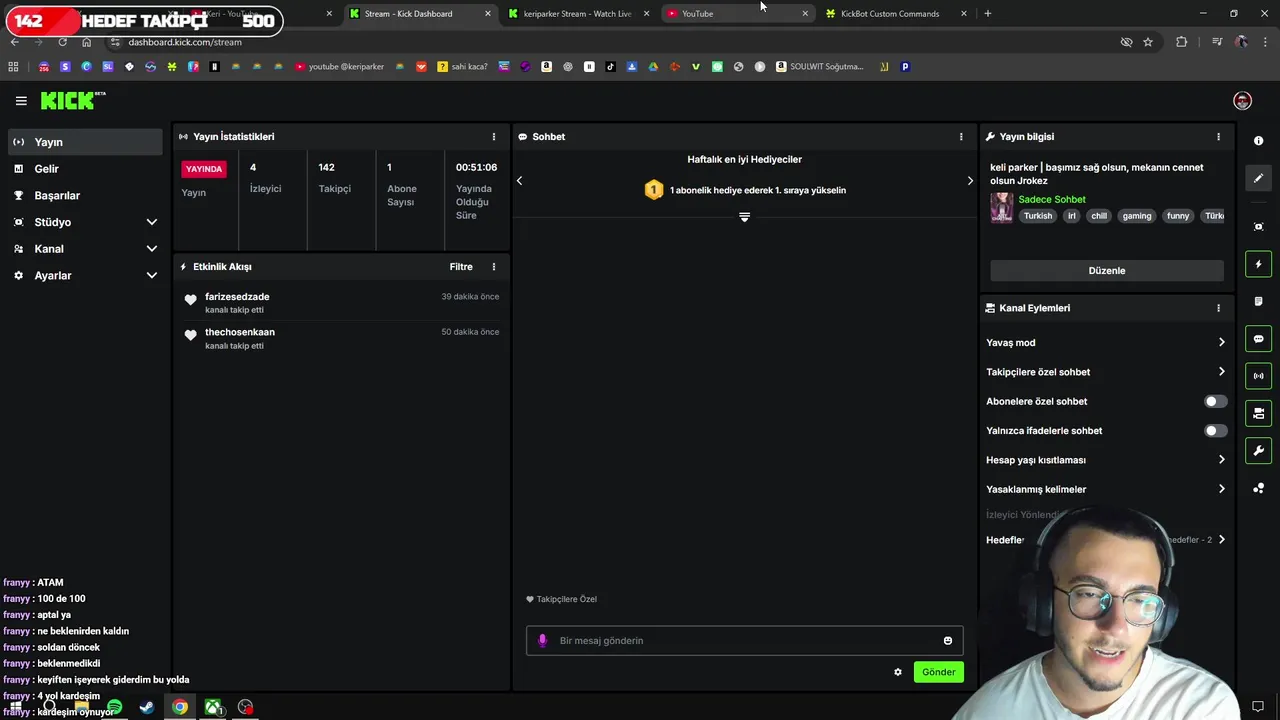Image resolution: width=1280 pixels, height=720 pixels.
Task: Toggle the chat bubble panel icon
Action: click(1258, 339)
